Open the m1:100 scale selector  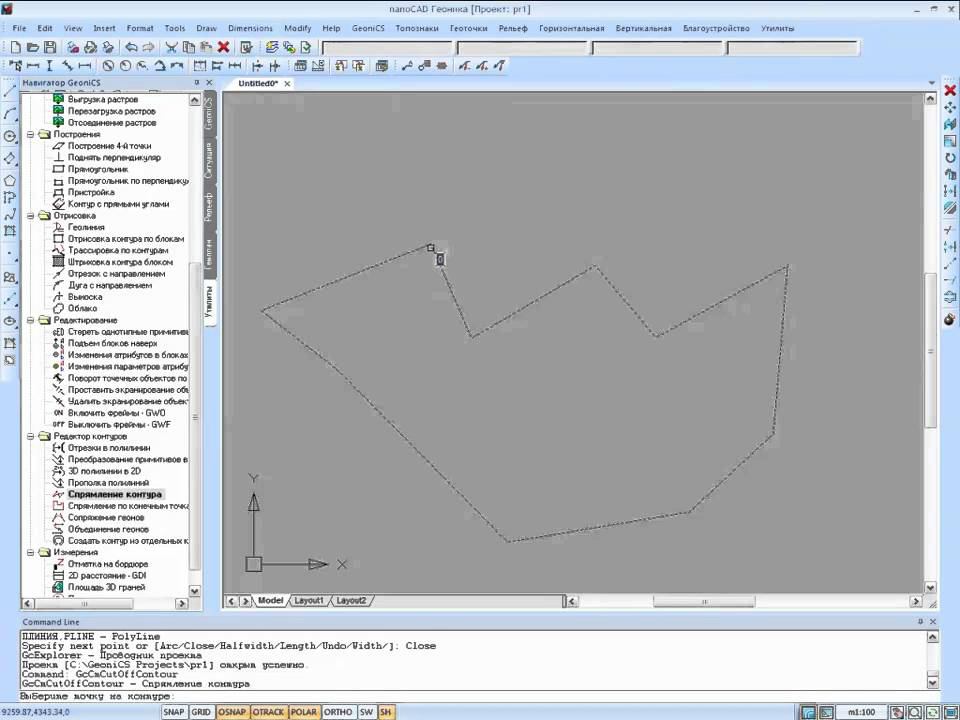pyautogui.click(x=861, y=712)
